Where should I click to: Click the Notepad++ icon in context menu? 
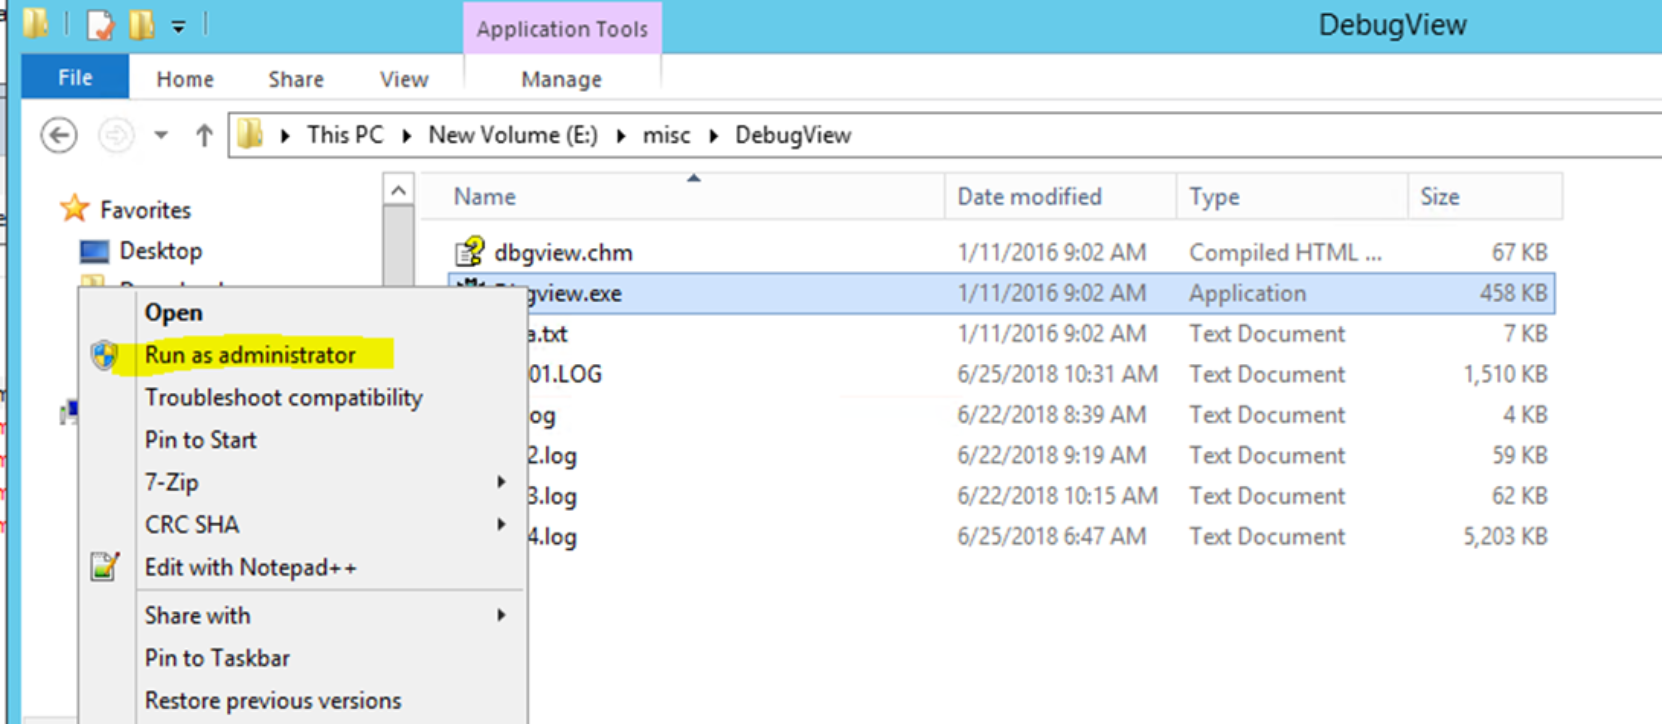(105, 567)
